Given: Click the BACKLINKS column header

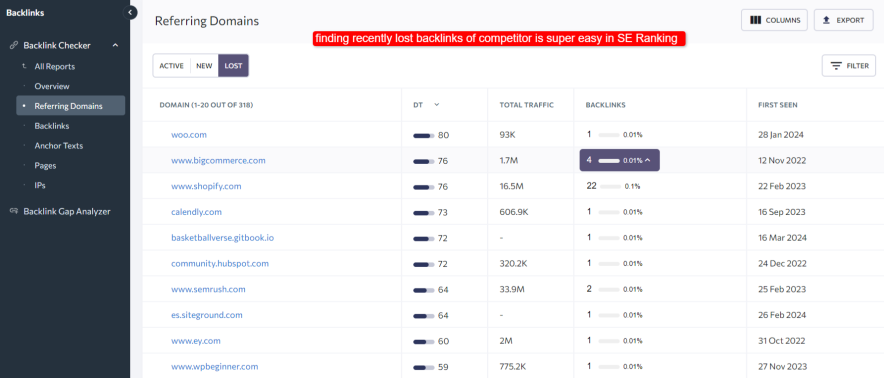Looking at the screenshot, I should pyautogui.click(x=605, y=105).
